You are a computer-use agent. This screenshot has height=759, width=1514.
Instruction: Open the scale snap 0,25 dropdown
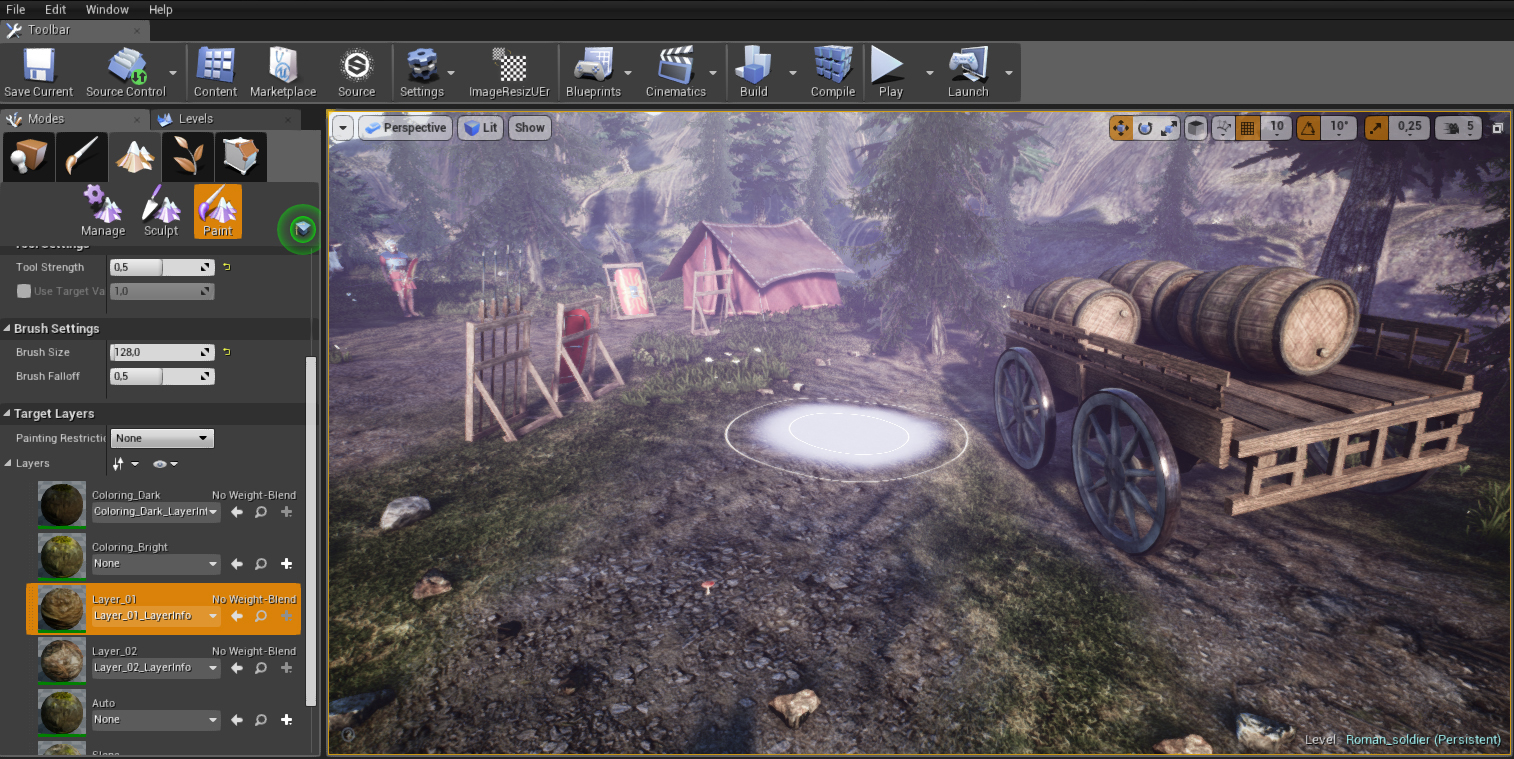coord(1409,128)
